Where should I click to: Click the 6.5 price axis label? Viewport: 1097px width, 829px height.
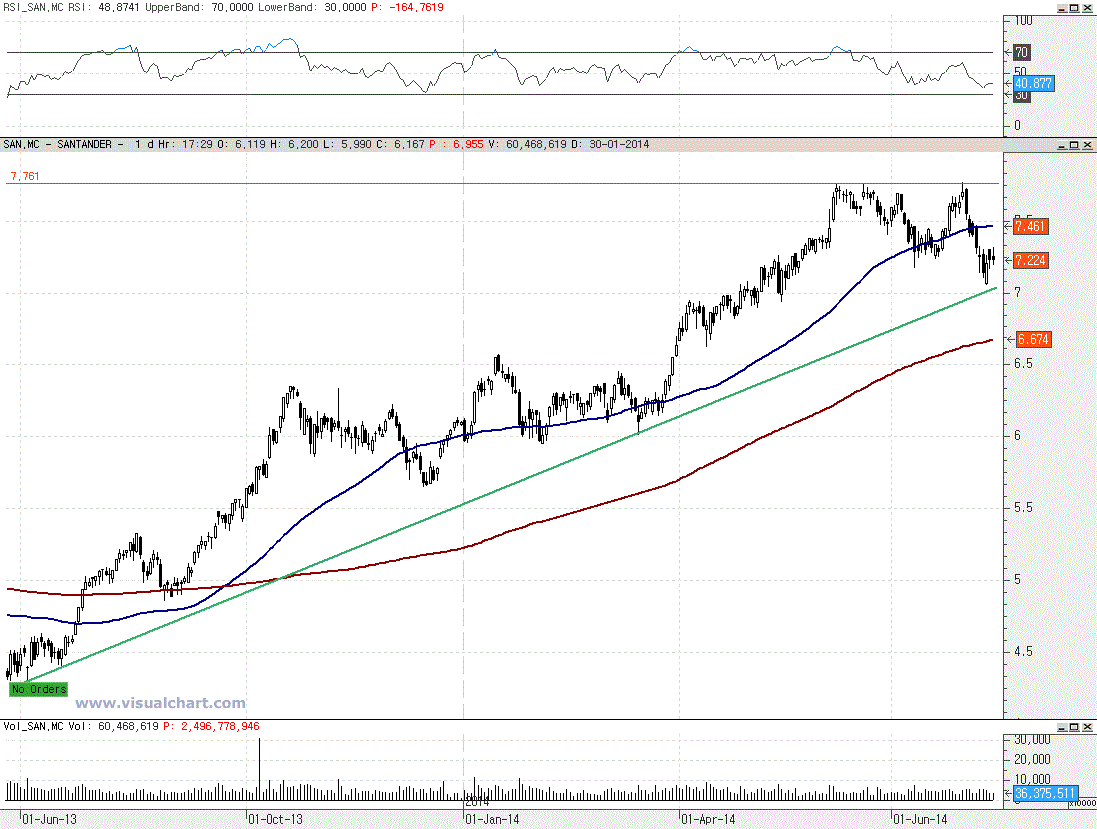[1023, 364]
